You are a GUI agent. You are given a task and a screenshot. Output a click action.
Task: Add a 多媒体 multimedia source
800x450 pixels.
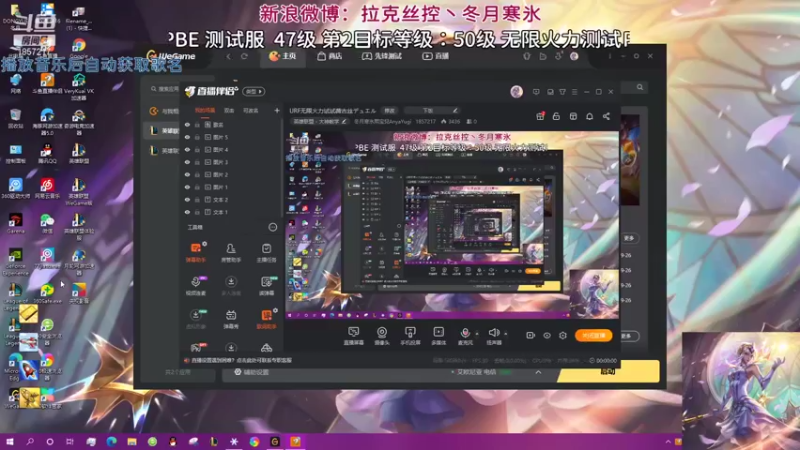point(438,336)
